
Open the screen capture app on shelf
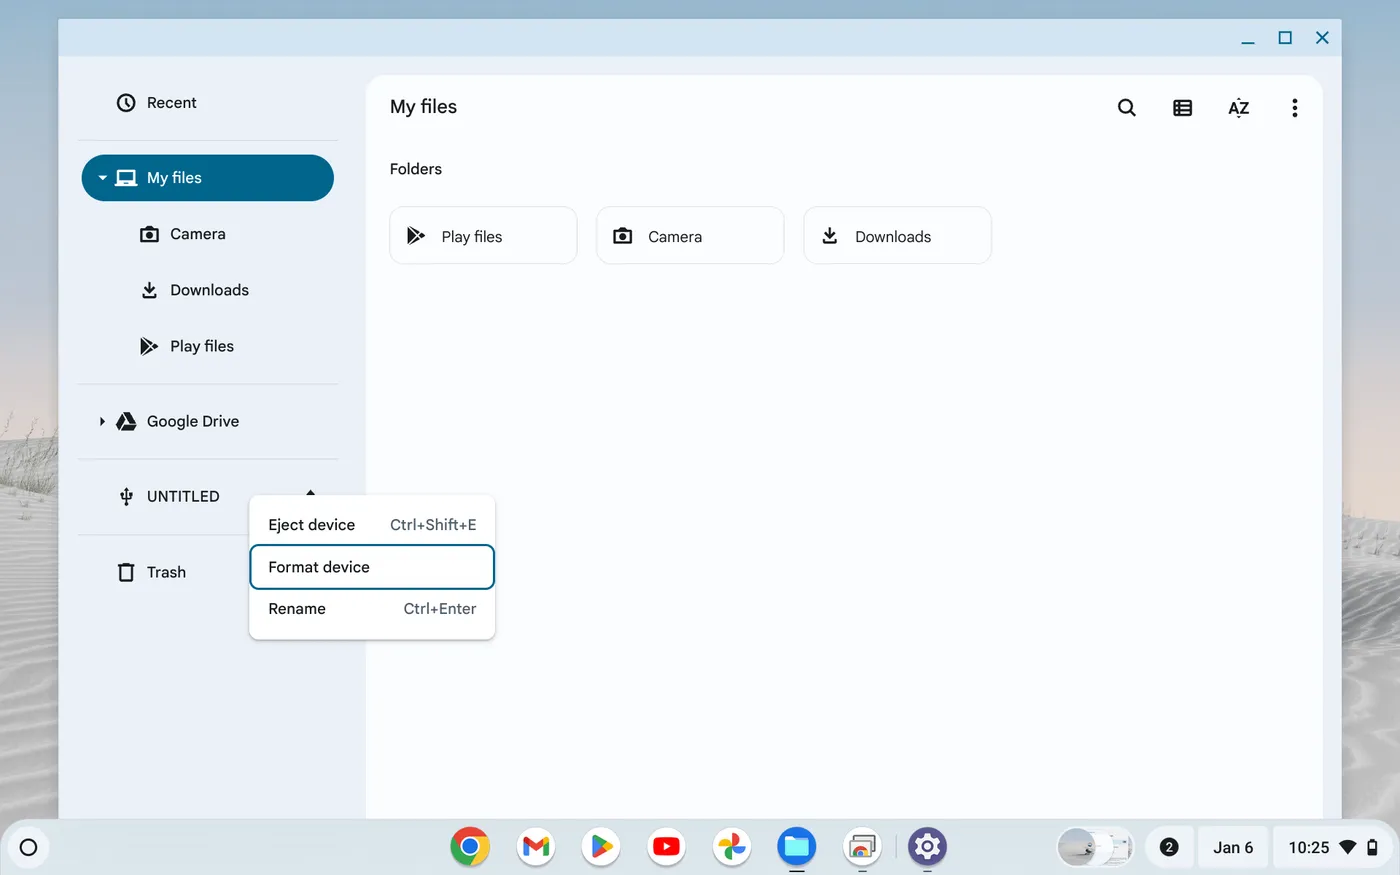(862, 847)
